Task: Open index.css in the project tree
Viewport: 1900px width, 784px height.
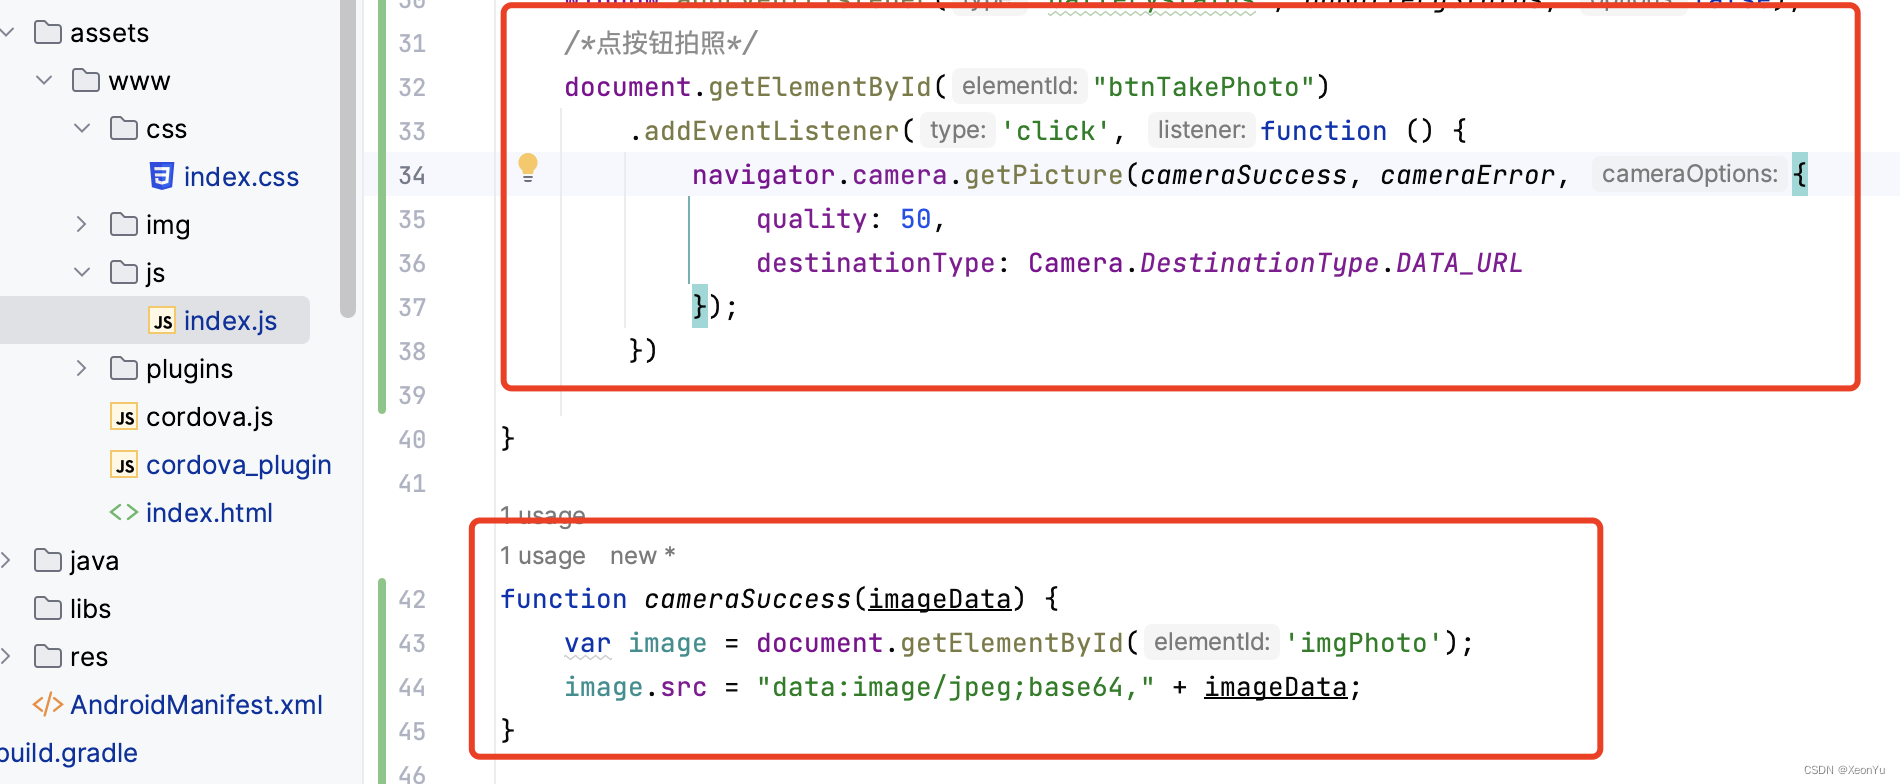Action: point(241,177)
